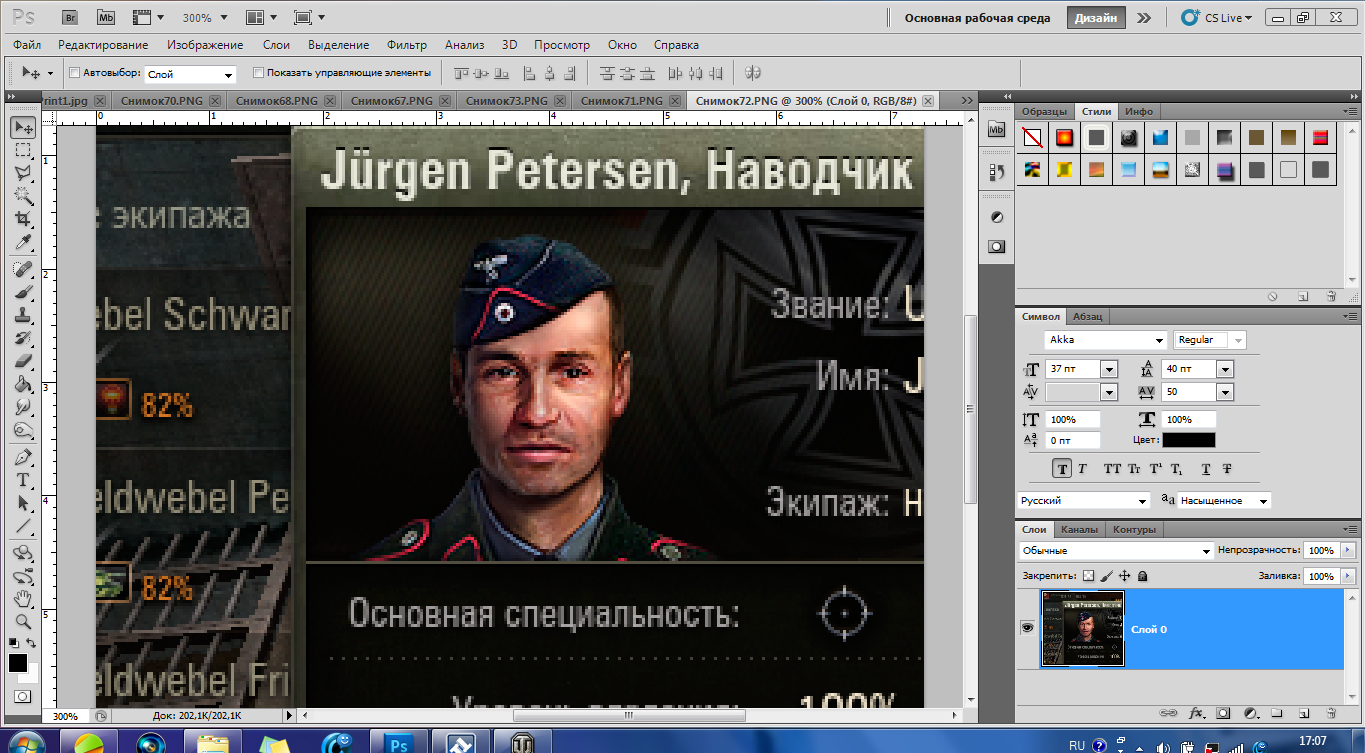Pick the Magic Wand tool
Screen dimensions: 1365x753
click(22, 195)
